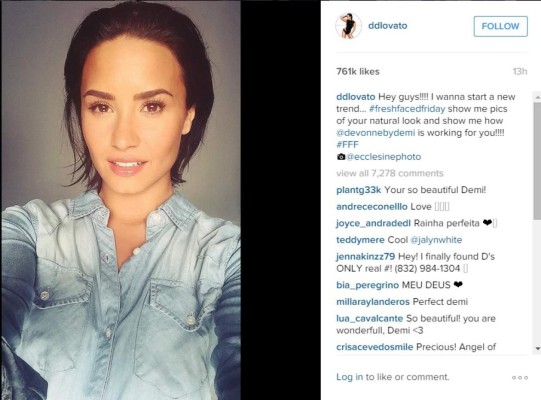Open the @devonnebydemi mention link

(x=375, y=133)
